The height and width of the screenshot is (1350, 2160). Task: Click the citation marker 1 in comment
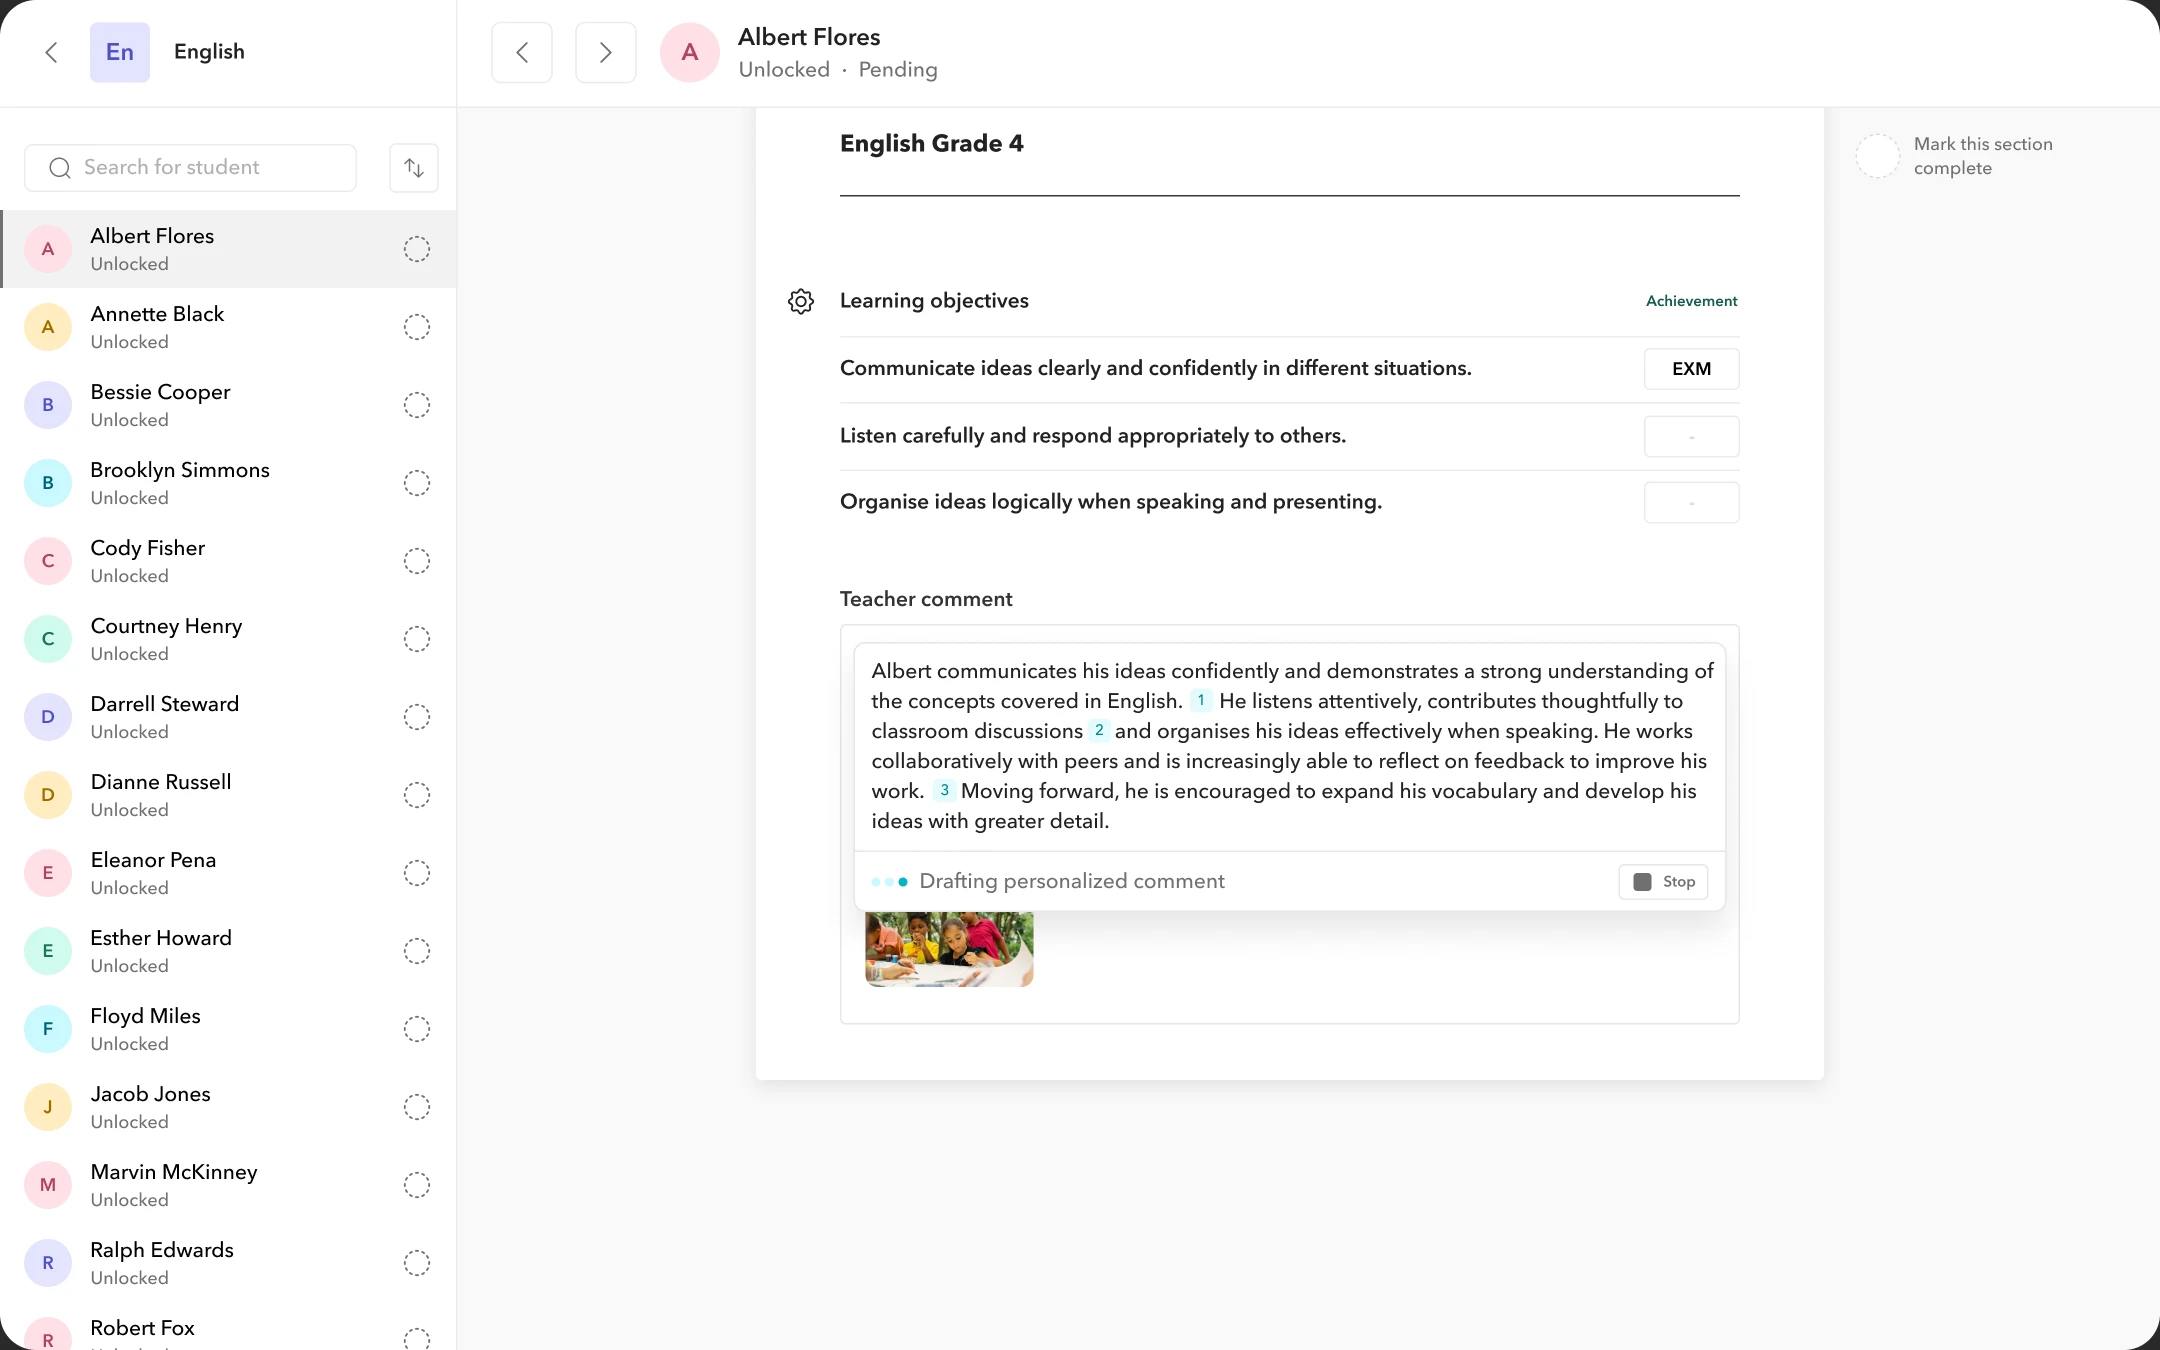click(1201, 700)
